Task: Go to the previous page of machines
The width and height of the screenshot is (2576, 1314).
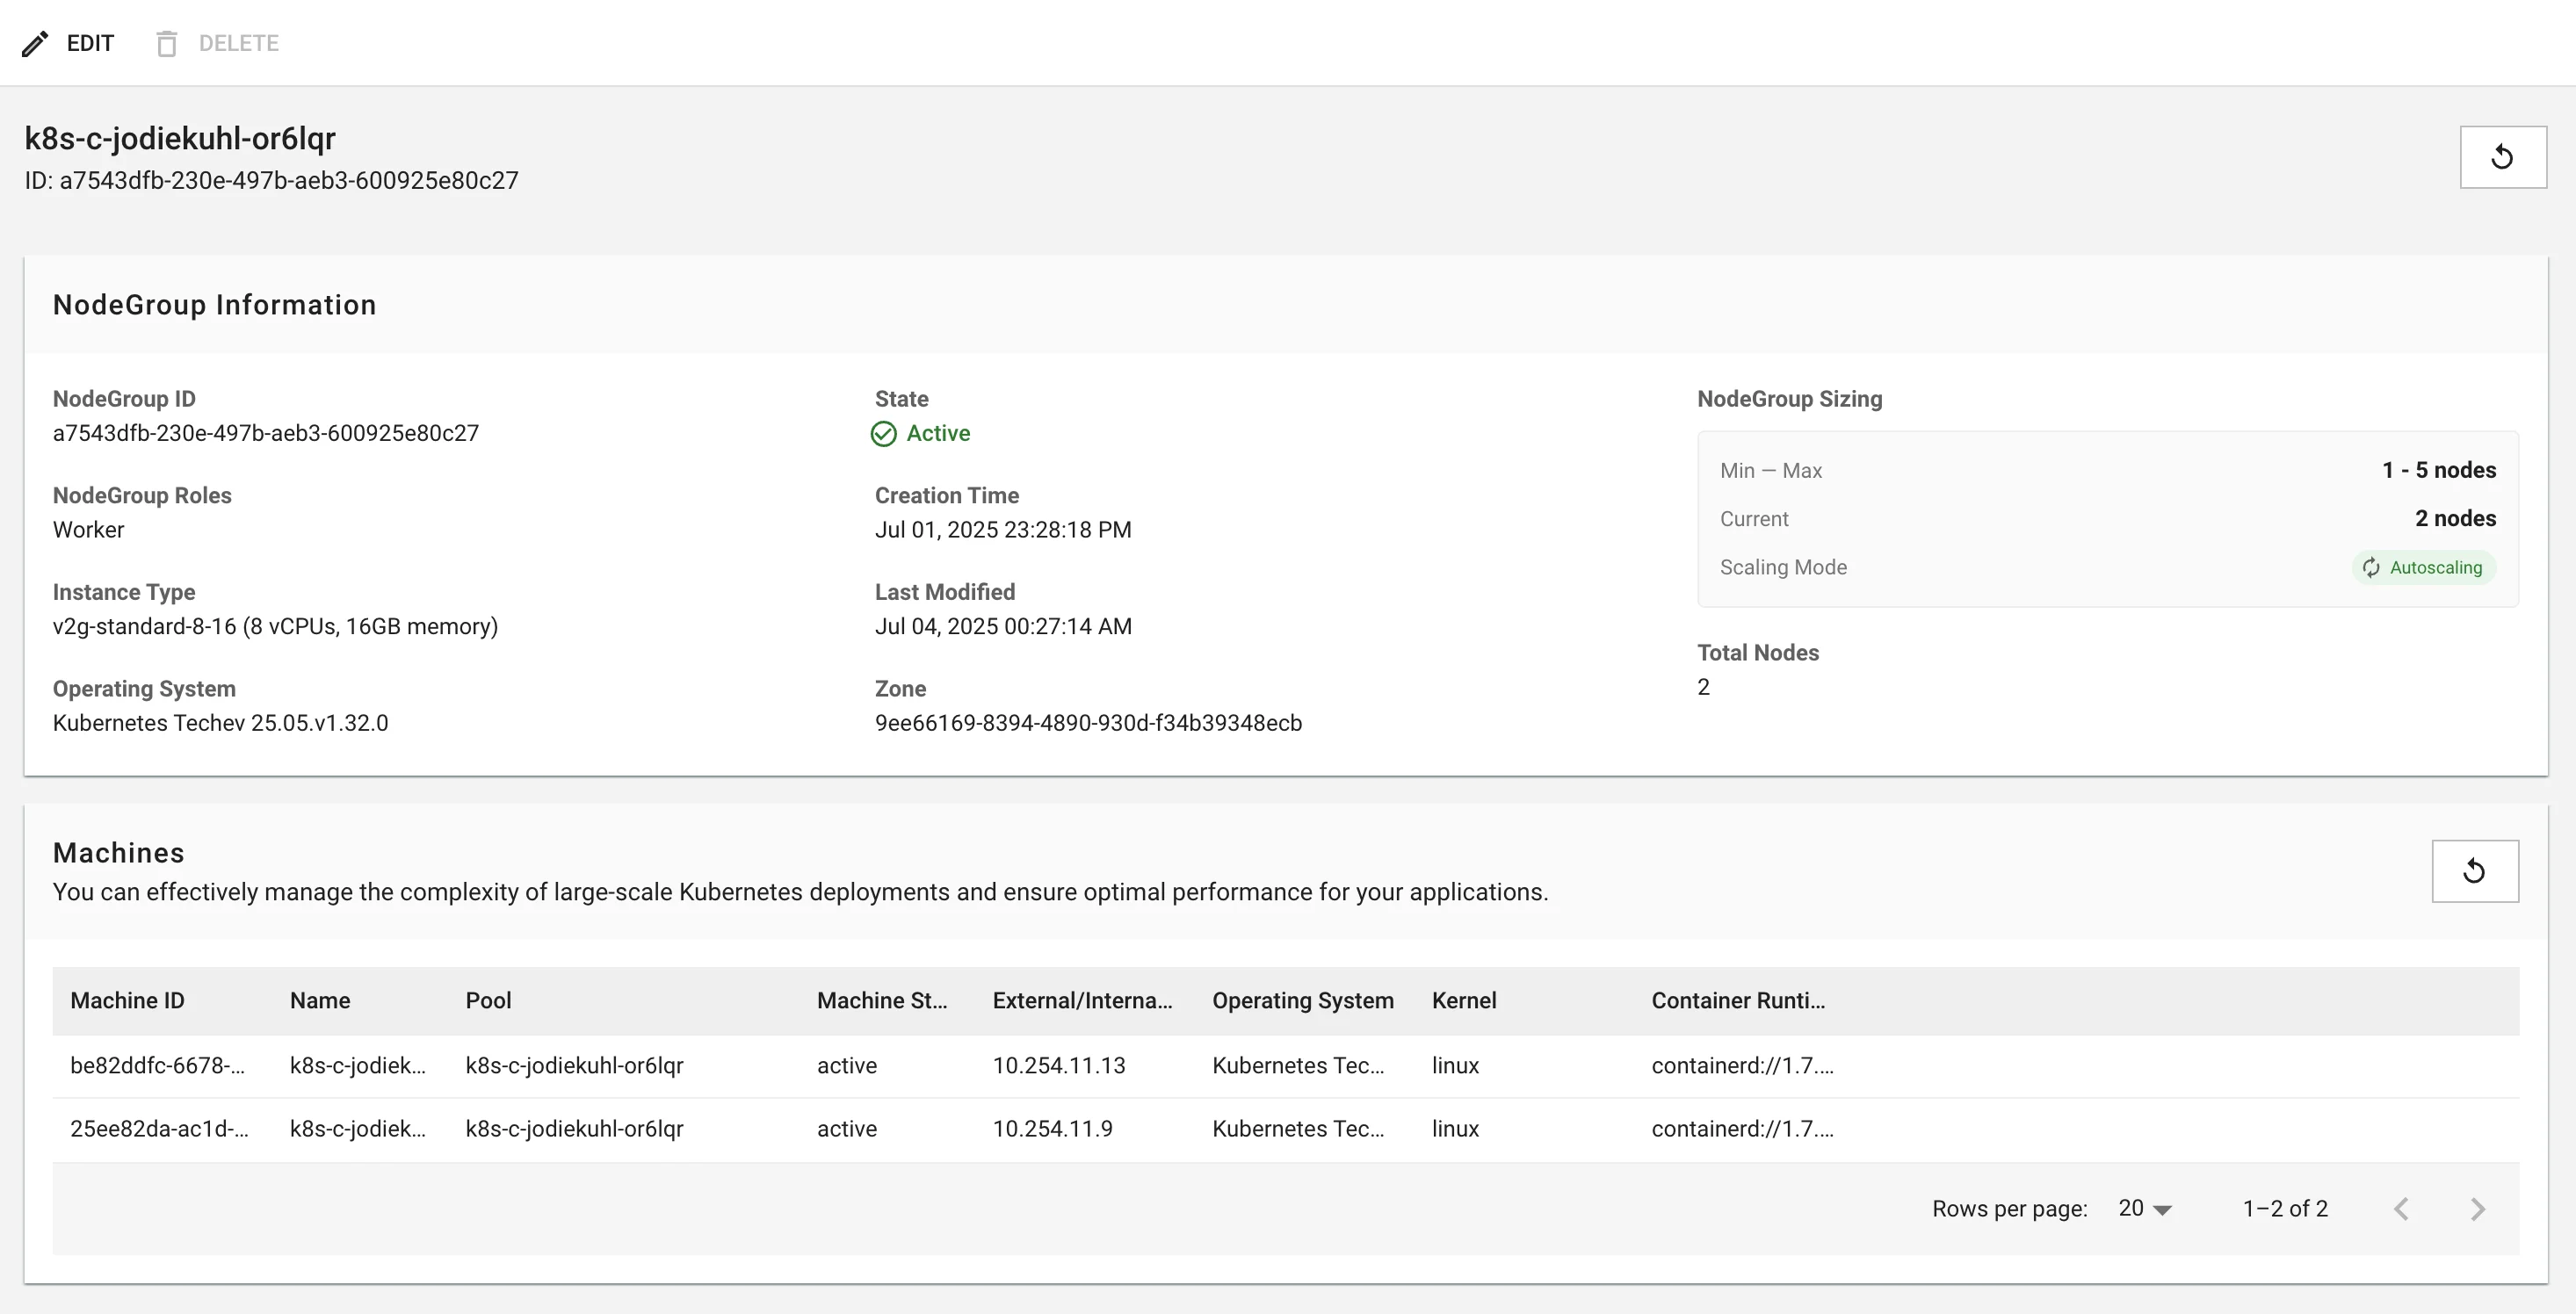Action: pos(2401,1209)
